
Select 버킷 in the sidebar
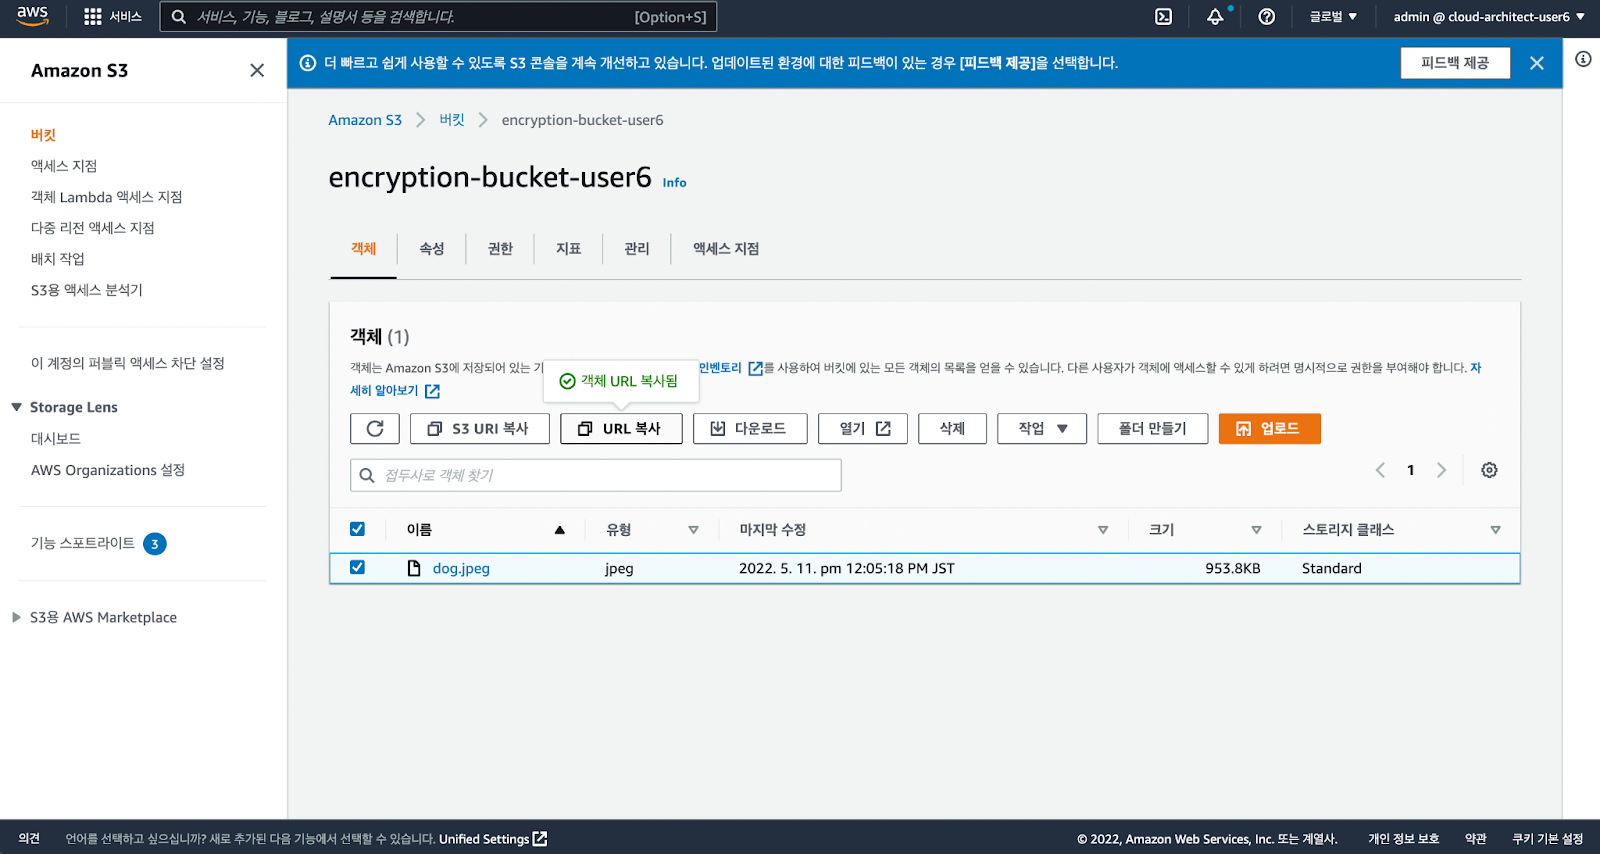(x=43, y=135)
